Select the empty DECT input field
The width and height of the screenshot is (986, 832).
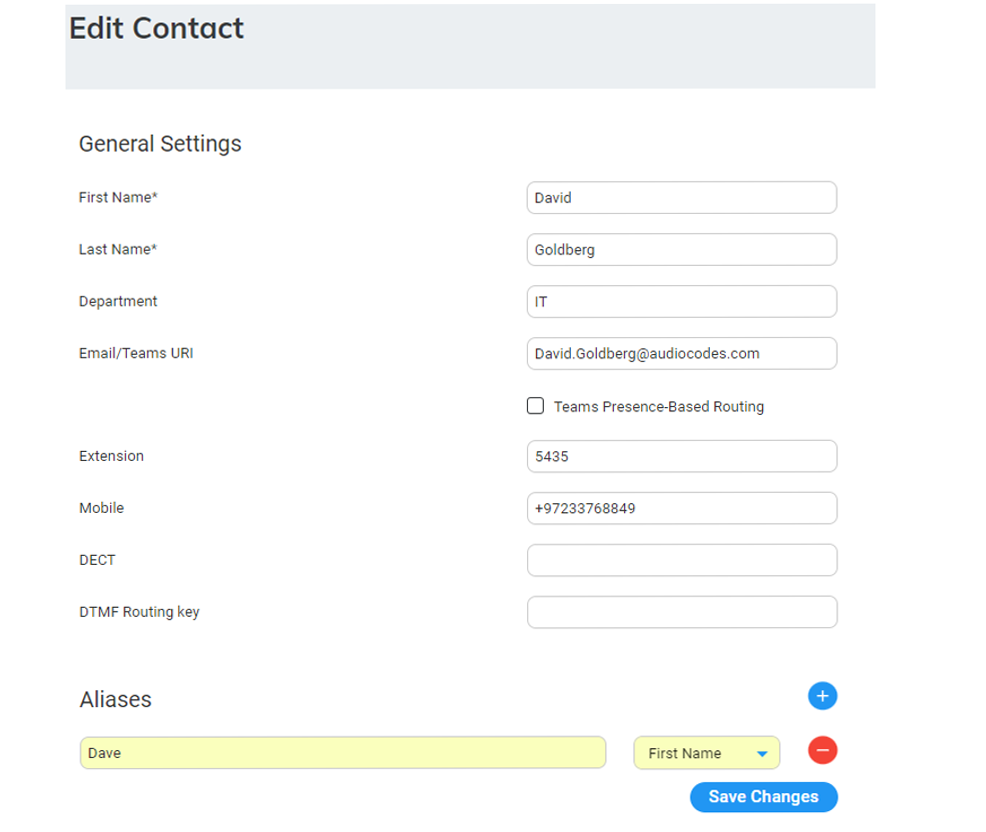coord(681,561)
